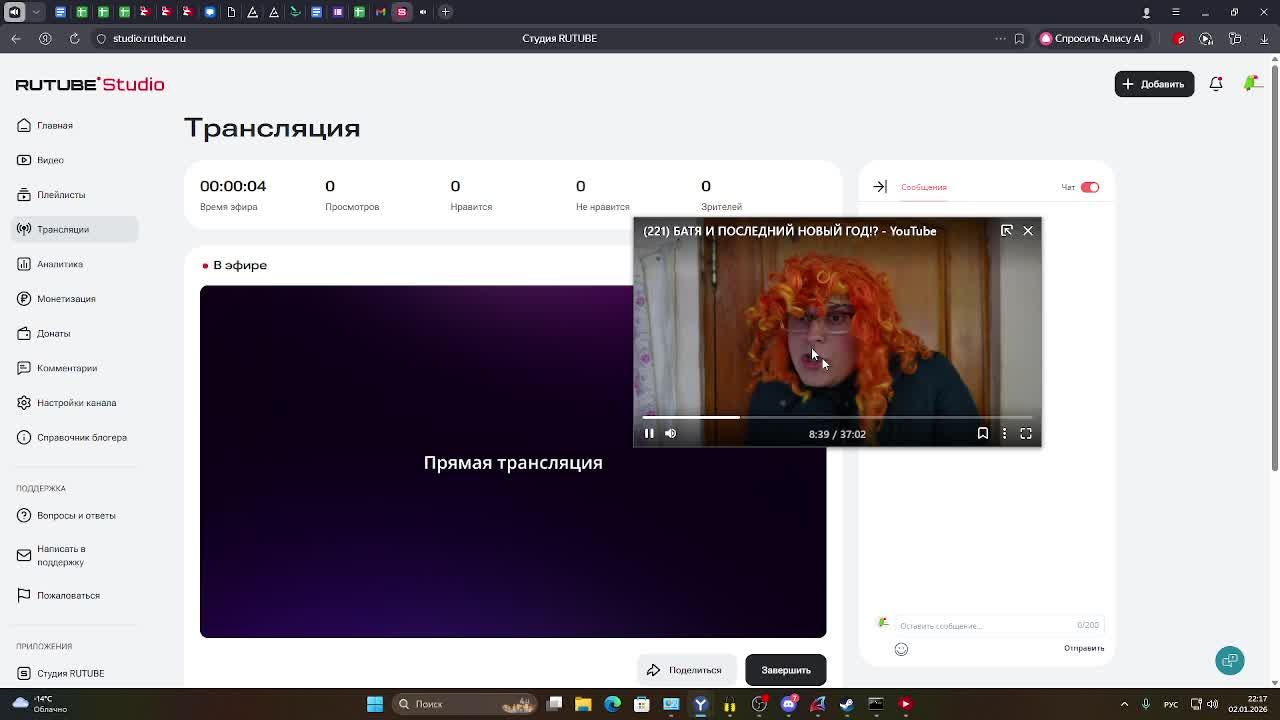Open the emoji picker in chat

coord(901,649)
